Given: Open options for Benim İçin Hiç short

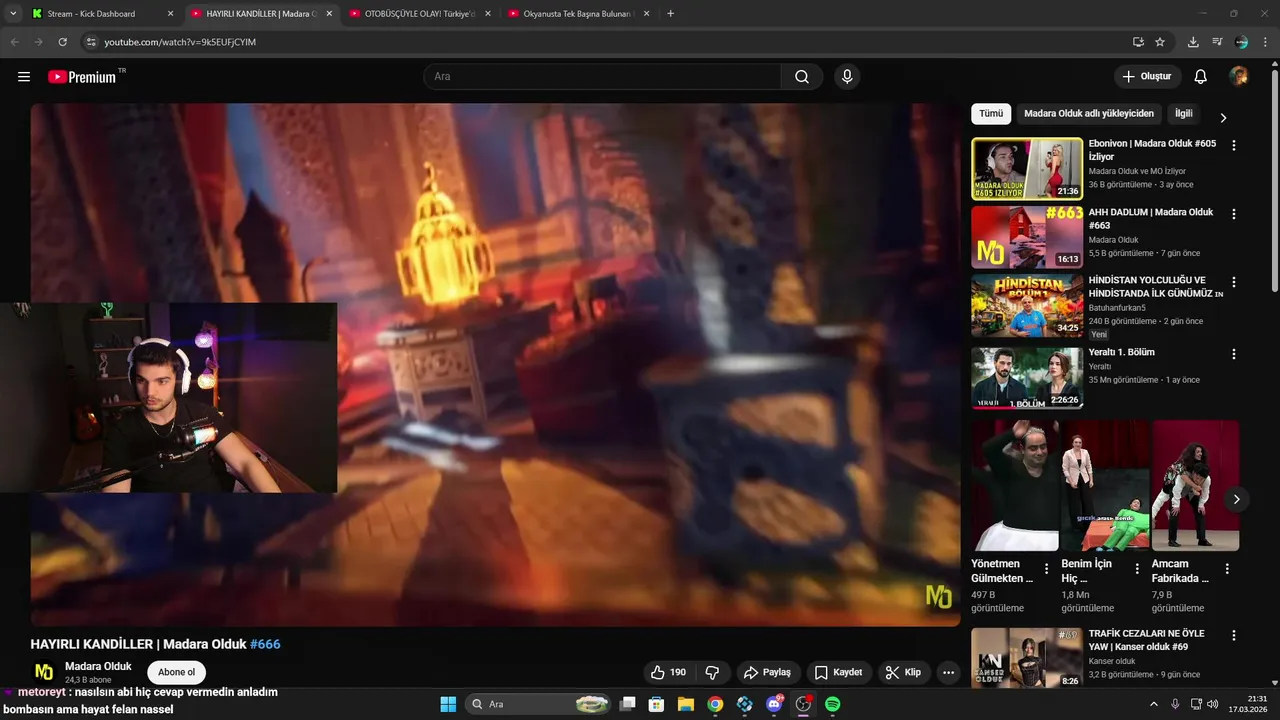Looking at the screenshot, I should (x=1136, y=568).
